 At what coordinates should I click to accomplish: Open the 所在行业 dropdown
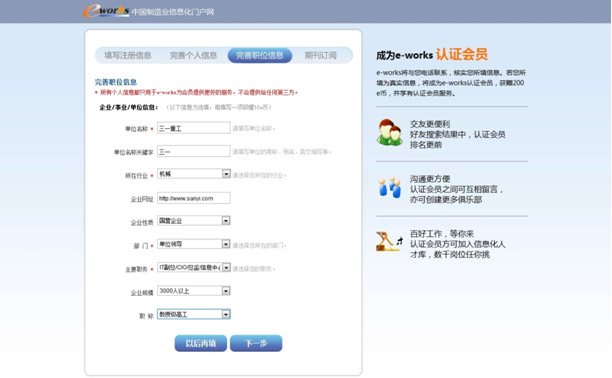[x=194, y=174]
